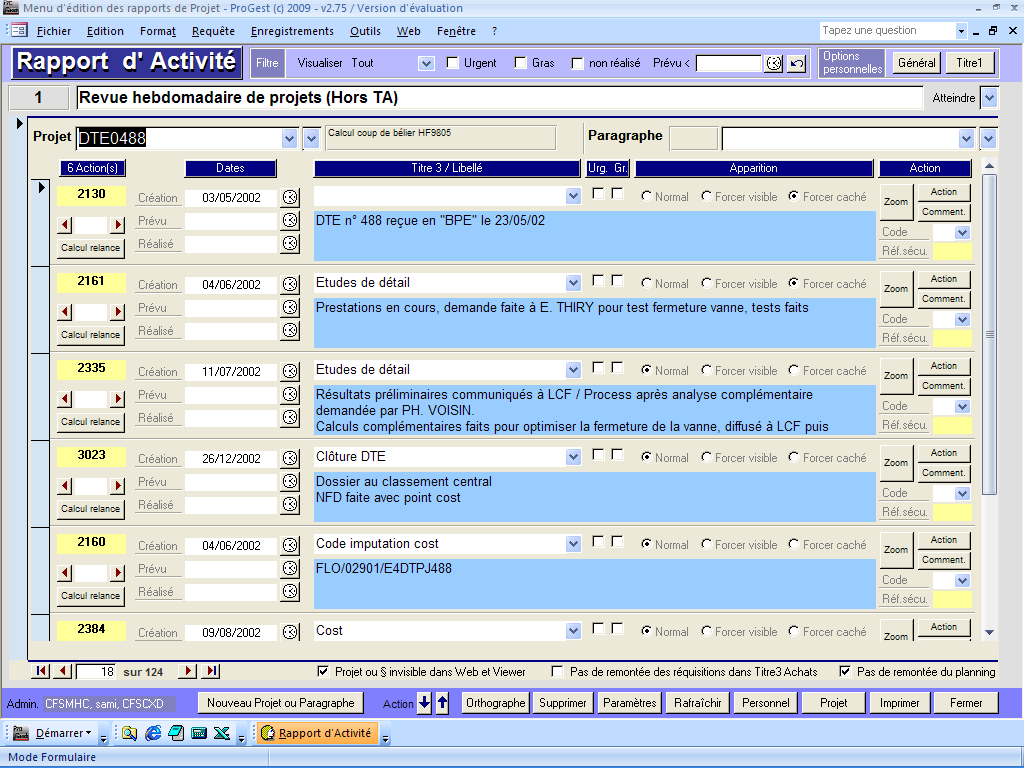Open the Visualiser Tout dropdown

pyautogui.click(x=426, y=63)
